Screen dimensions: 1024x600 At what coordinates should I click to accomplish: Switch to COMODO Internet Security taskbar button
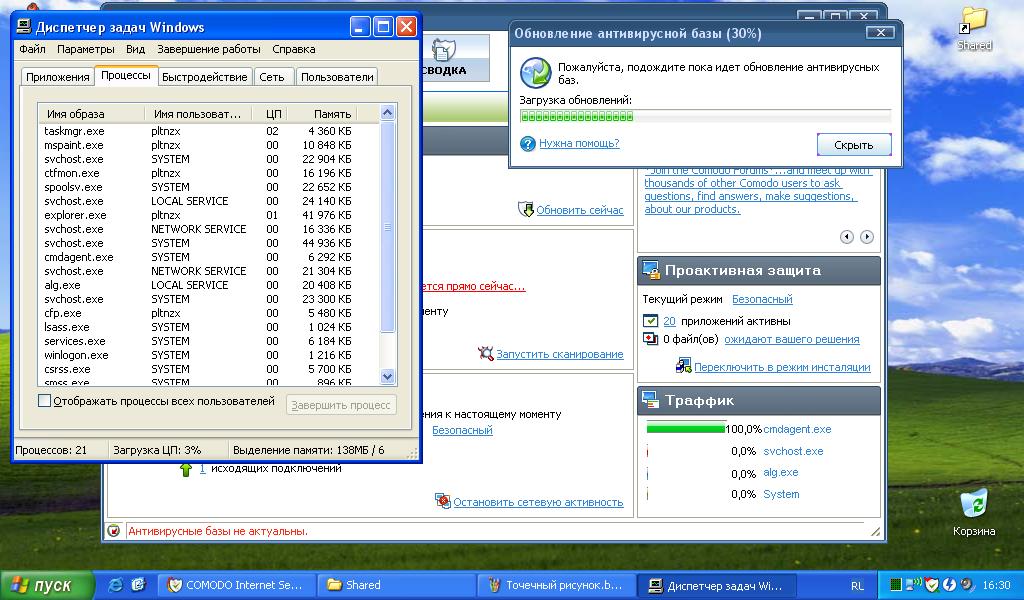click(x=236, y=585)
